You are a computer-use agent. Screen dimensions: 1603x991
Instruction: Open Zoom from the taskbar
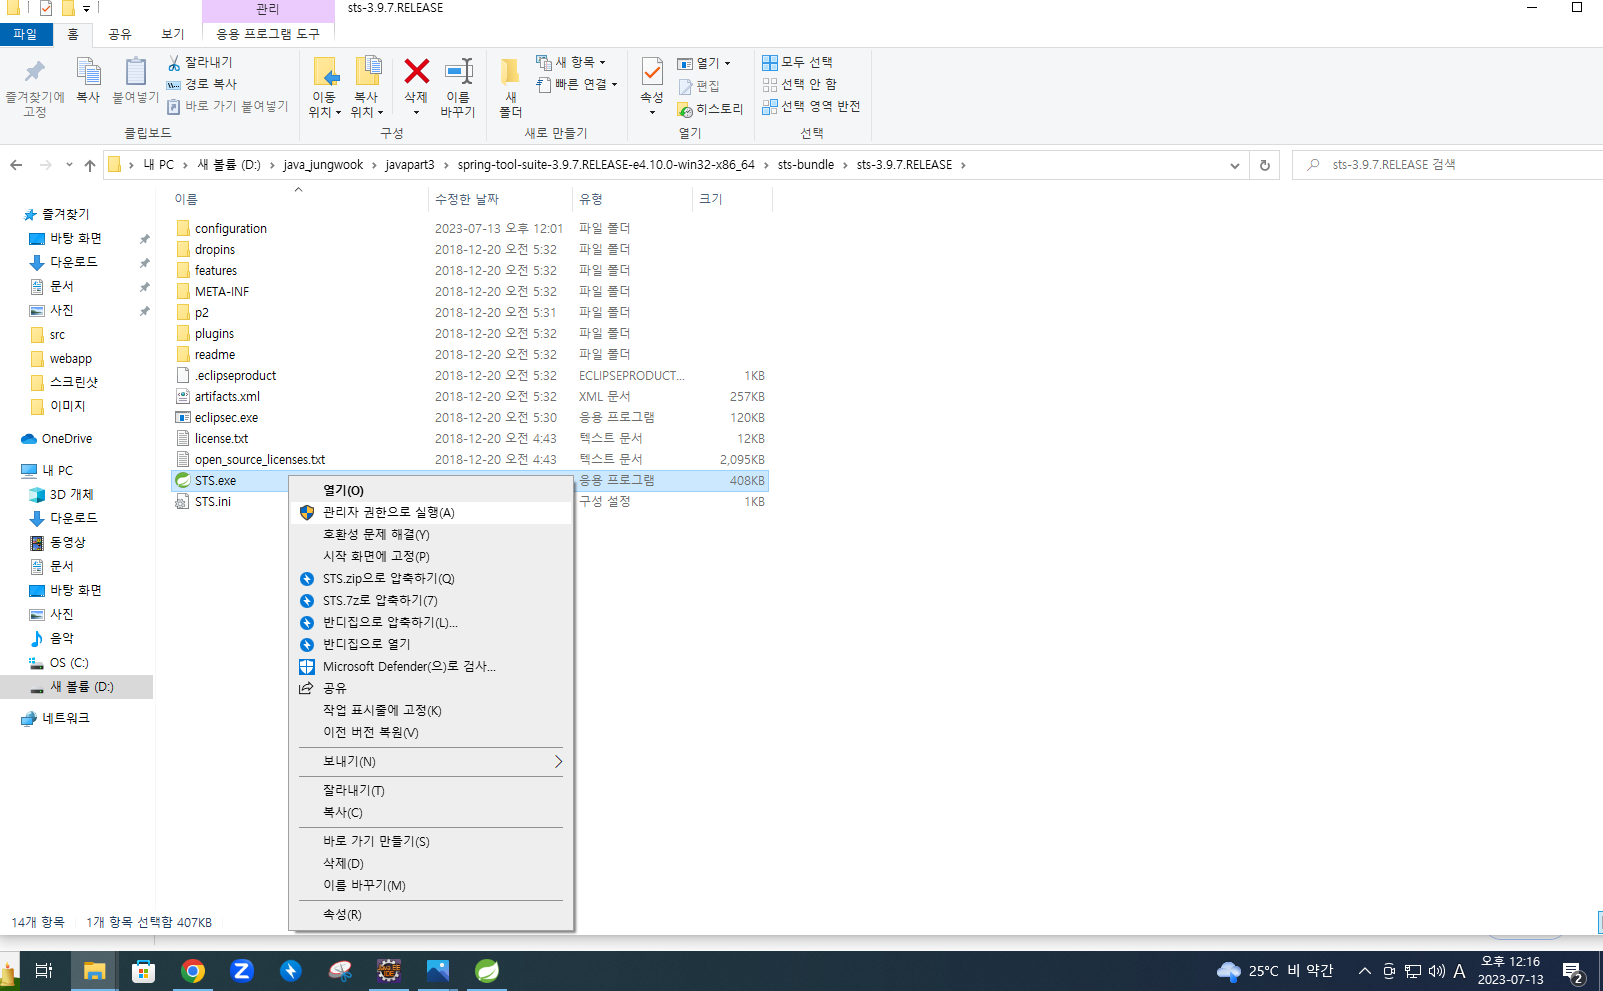pyautogui.click(x=242, y=970)
